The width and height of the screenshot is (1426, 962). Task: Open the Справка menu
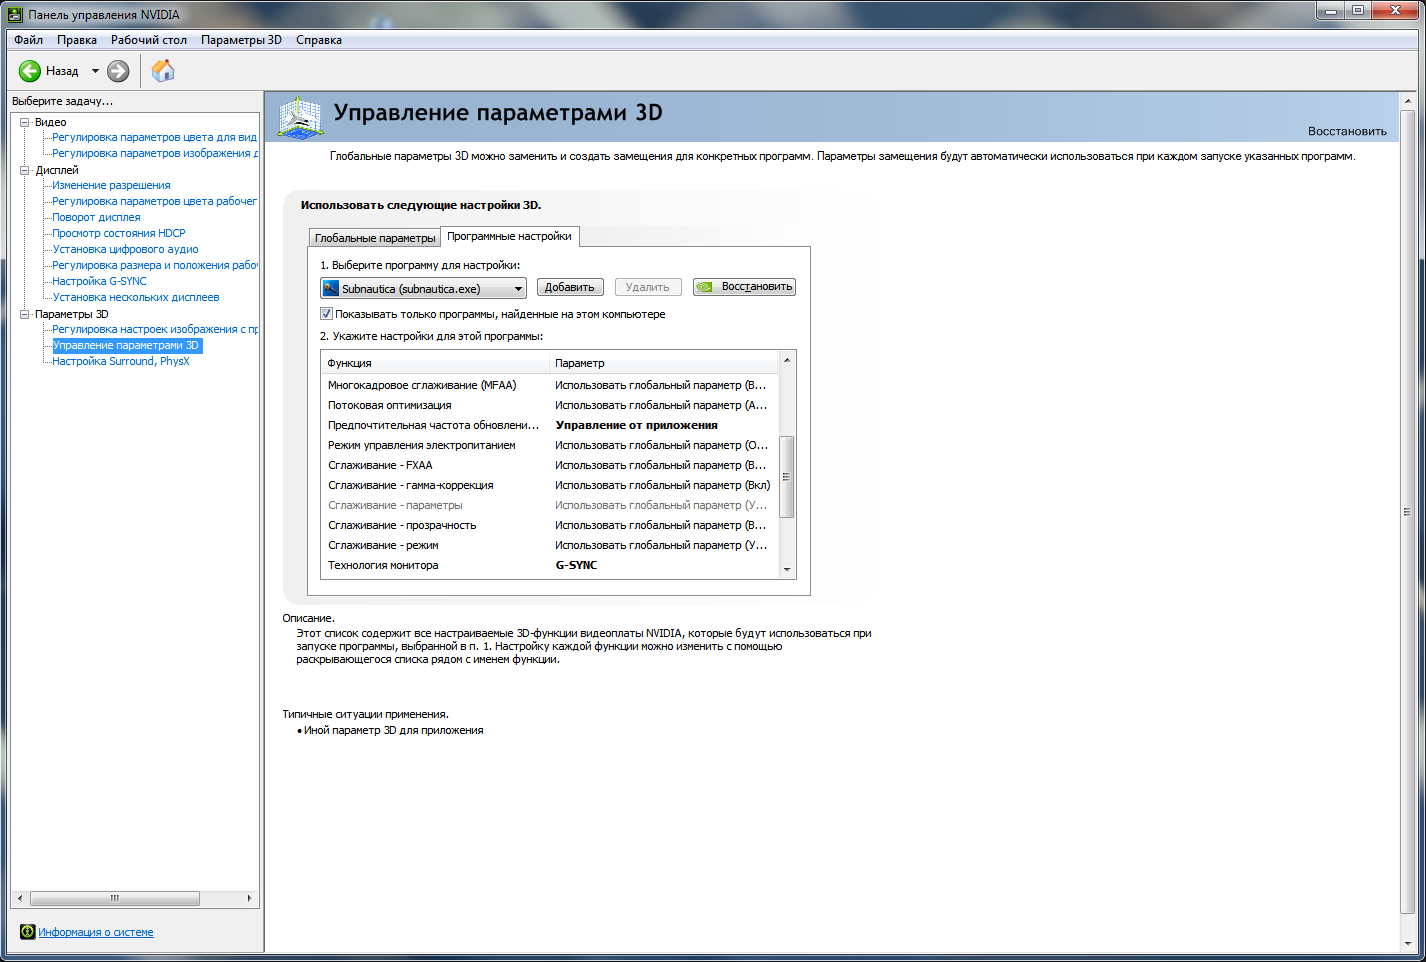[319, 40]
